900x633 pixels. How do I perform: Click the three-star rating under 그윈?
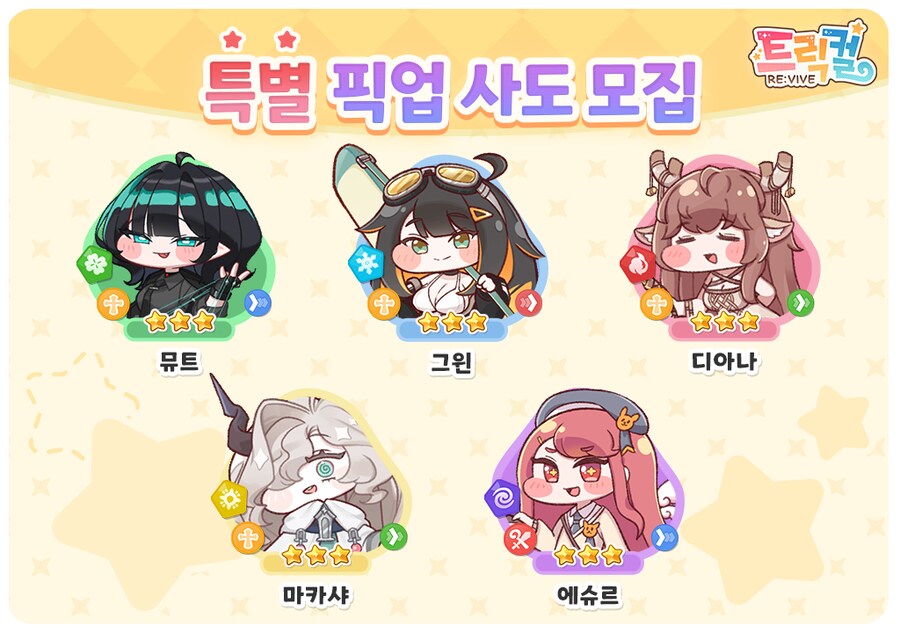(452, 322)
